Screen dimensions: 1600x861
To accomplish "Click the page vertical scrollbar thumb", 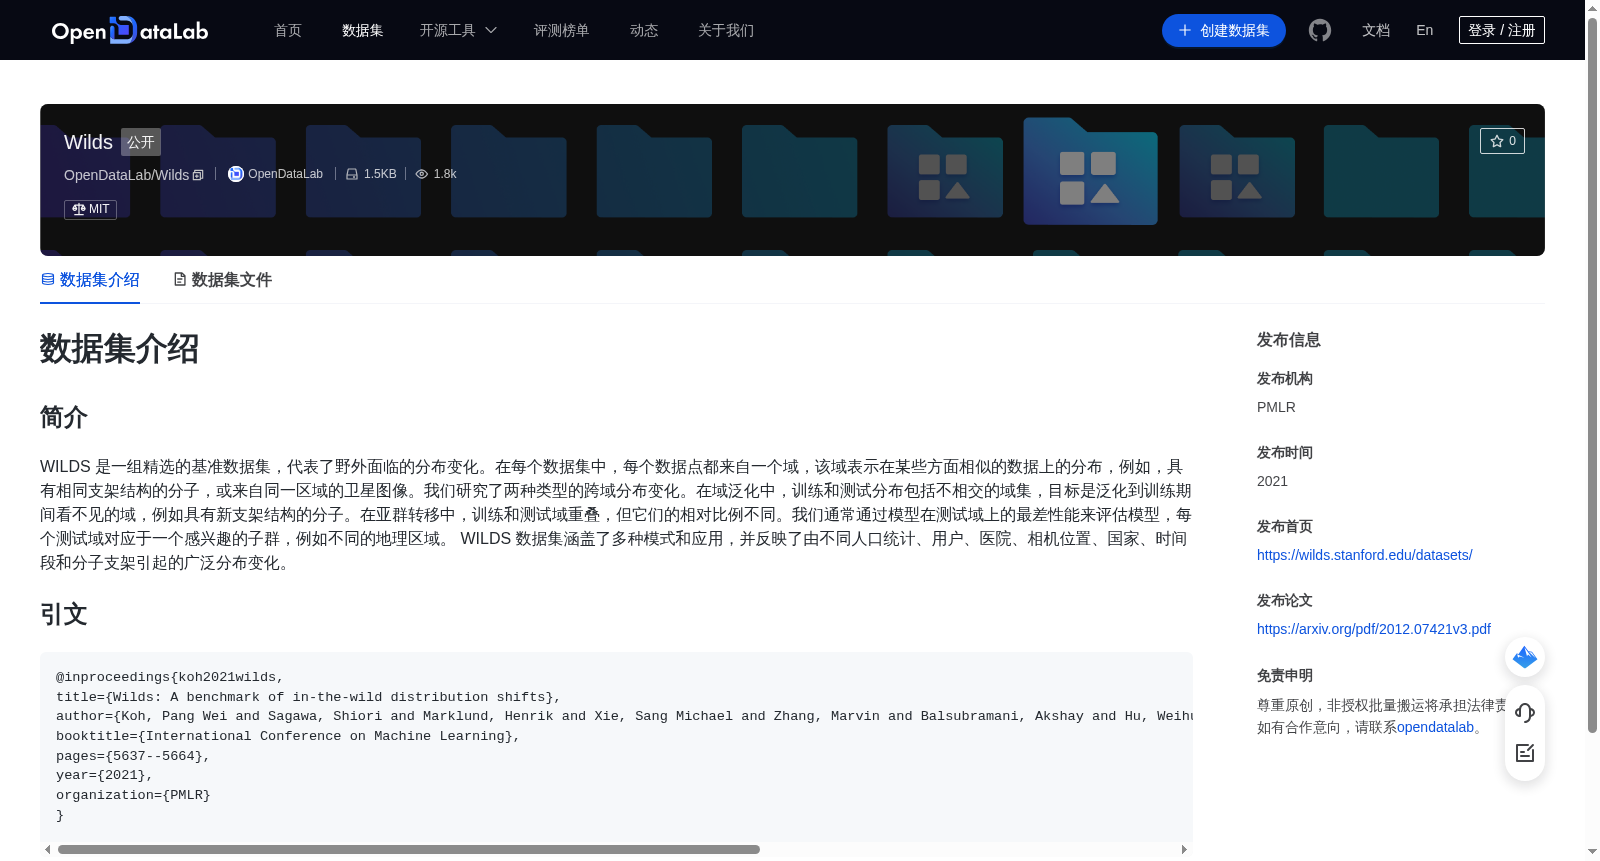I will (1592, 374).
